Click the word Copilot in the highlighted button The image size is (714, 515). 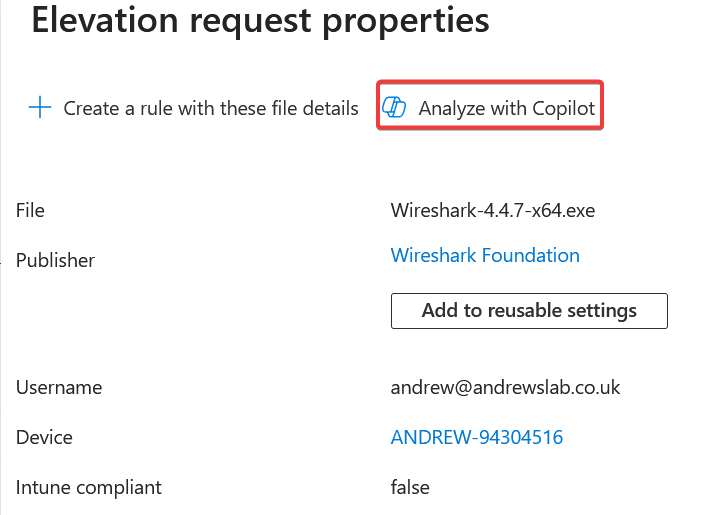564,108
